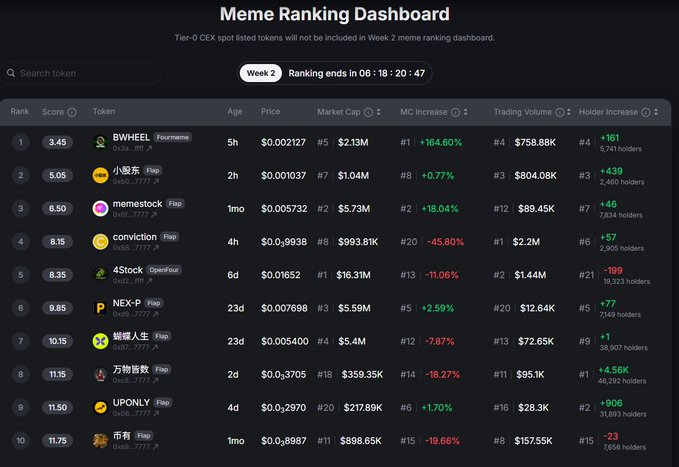Click the -199 holder change value
Screen dimensions: 679x467
[613, 271]
